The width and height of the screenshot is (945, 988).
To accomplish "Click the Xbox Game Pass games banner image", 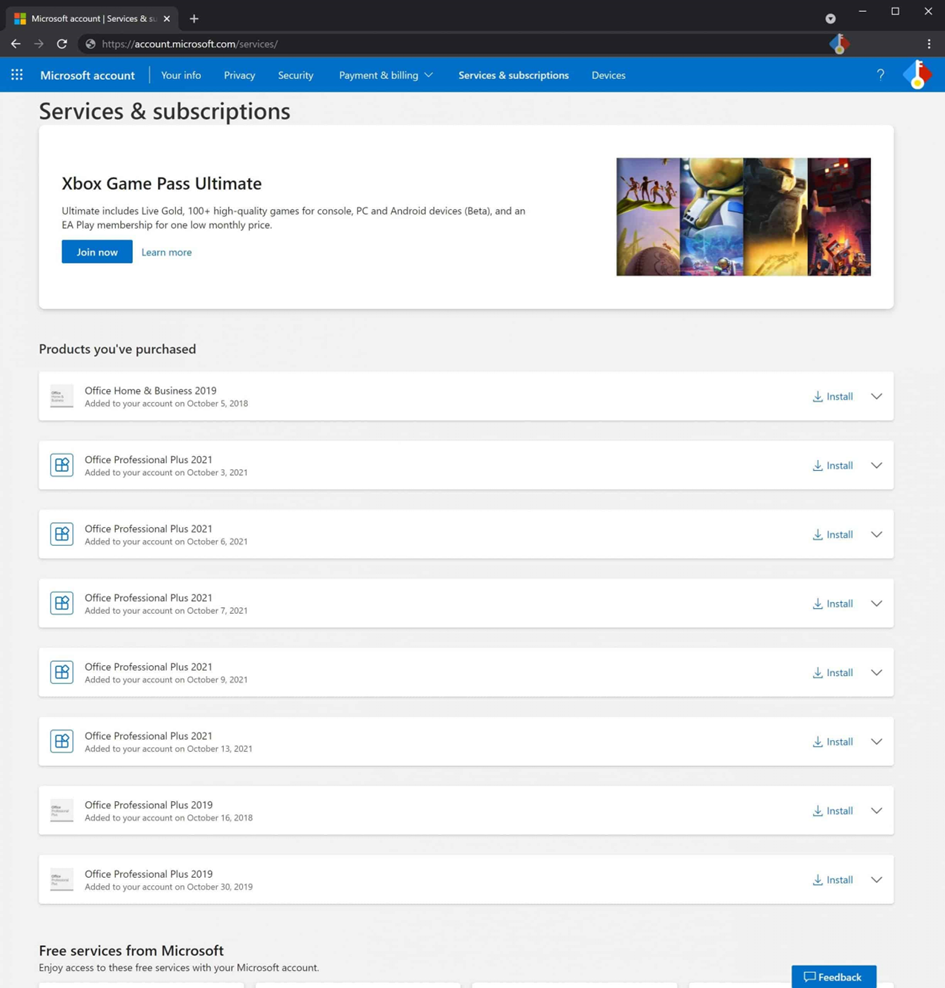I will click(743, 217).
